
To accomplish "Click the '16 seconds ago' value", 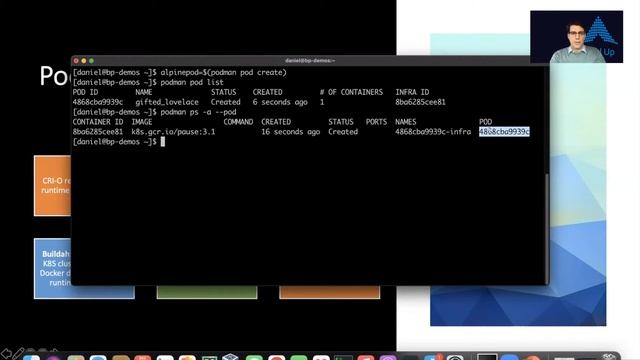I will coord(291,132).
